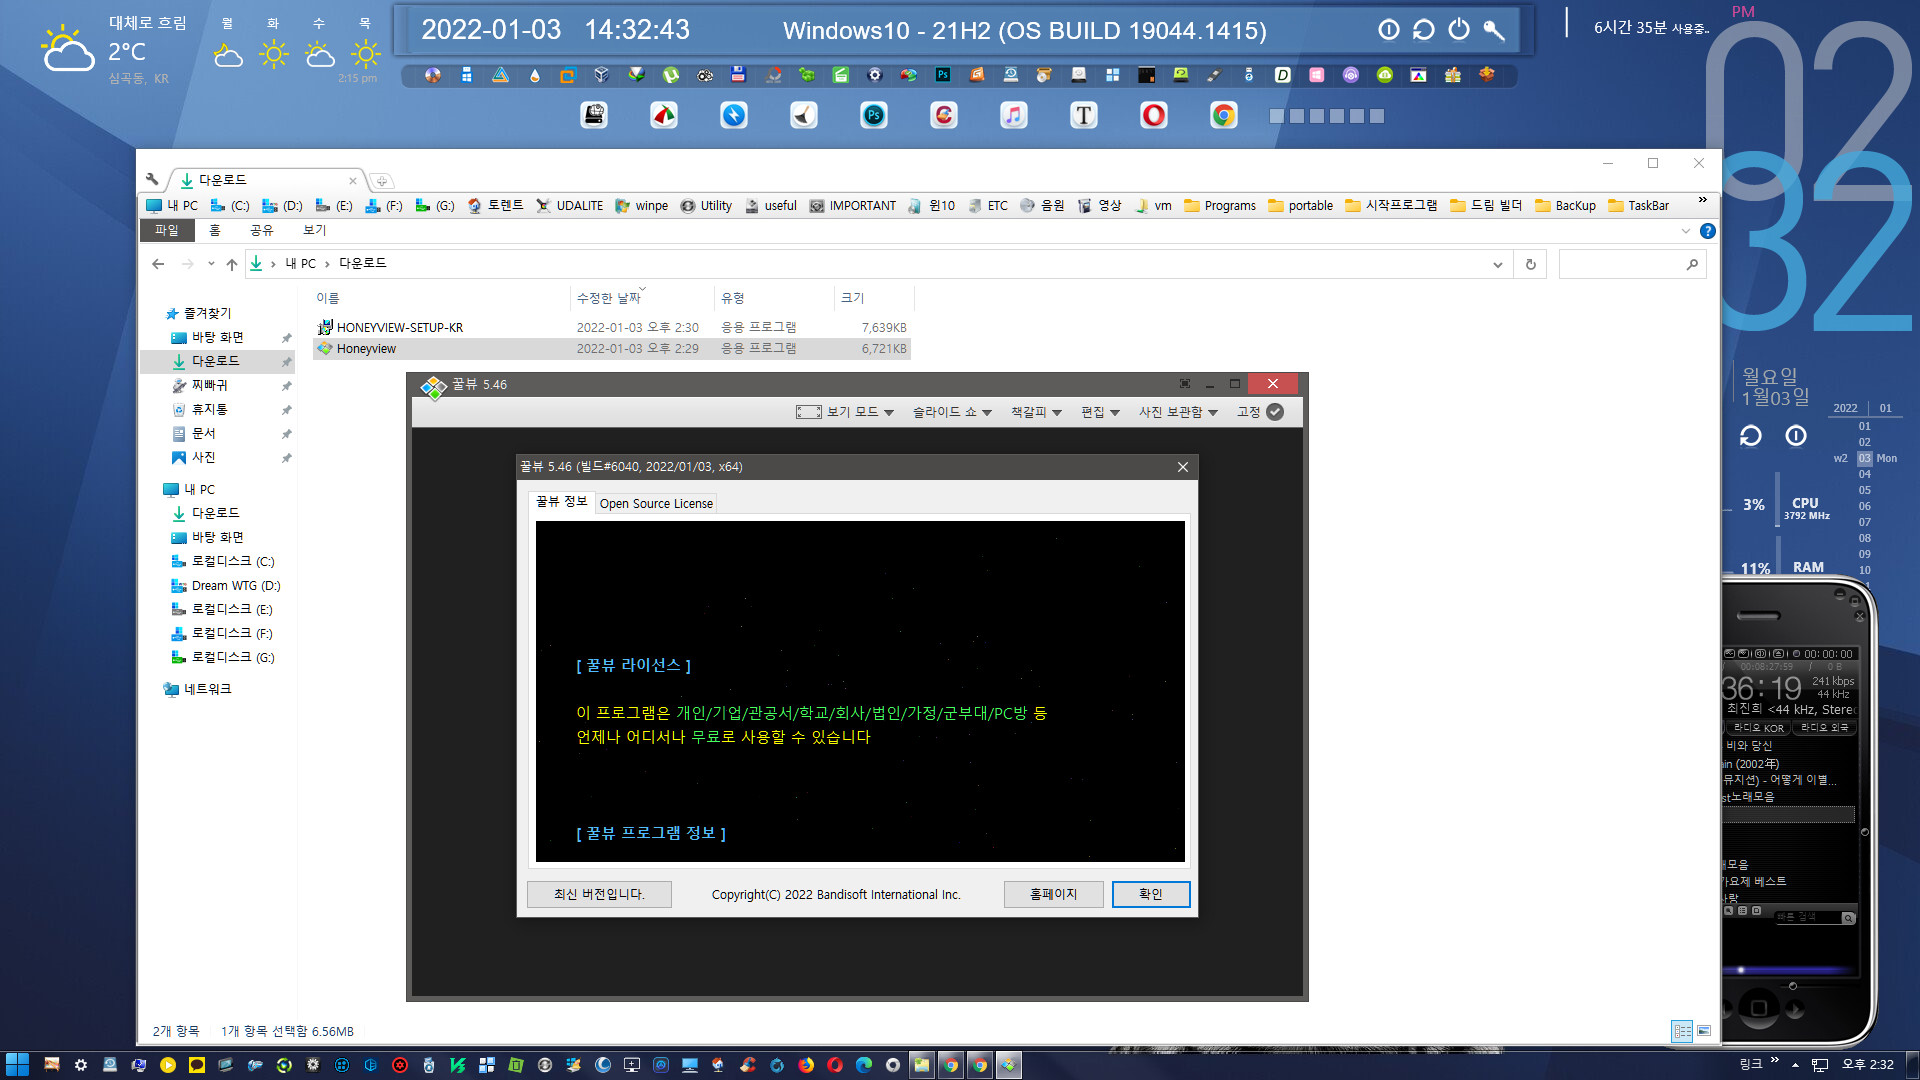Open the 슬라이드 쇼 dropdown menu

tap(951, 412)
